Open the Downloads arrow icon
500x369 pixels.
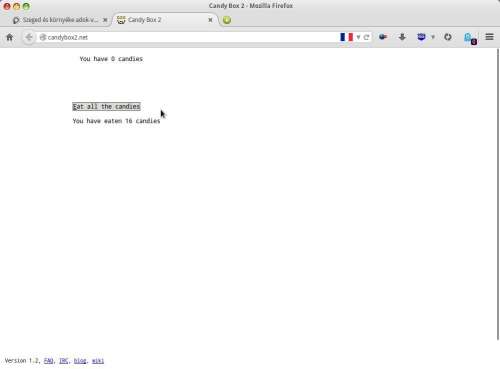point(402,37)
